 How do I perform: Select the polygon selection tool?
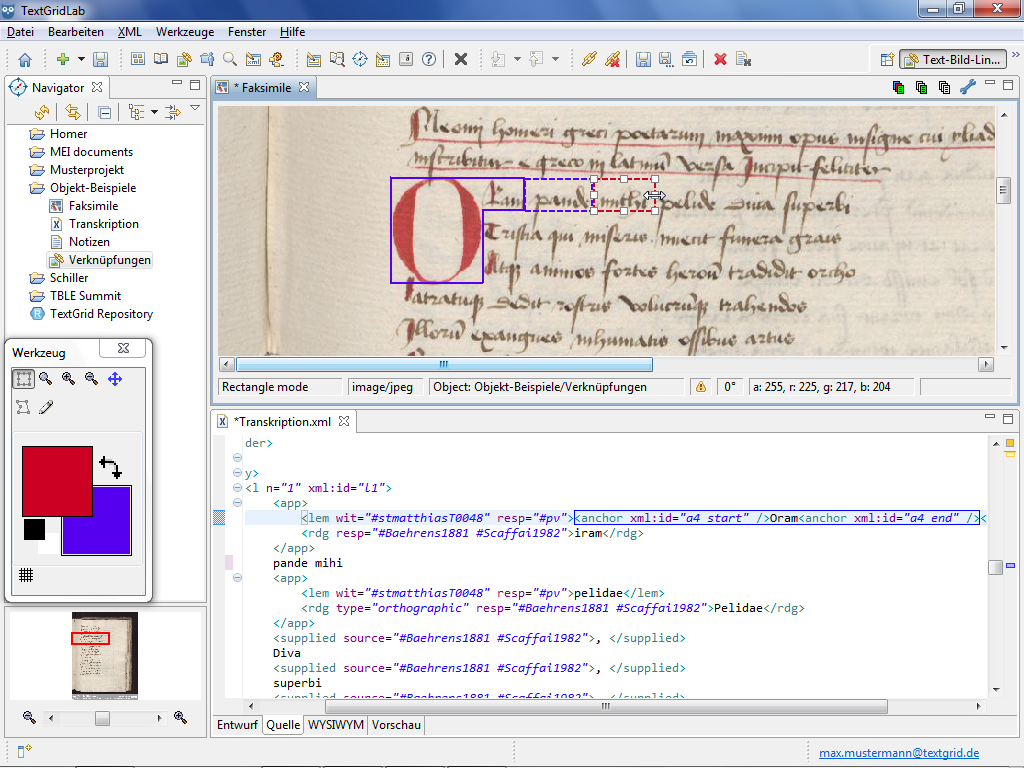pyautogui.click(x=23, y=407)
